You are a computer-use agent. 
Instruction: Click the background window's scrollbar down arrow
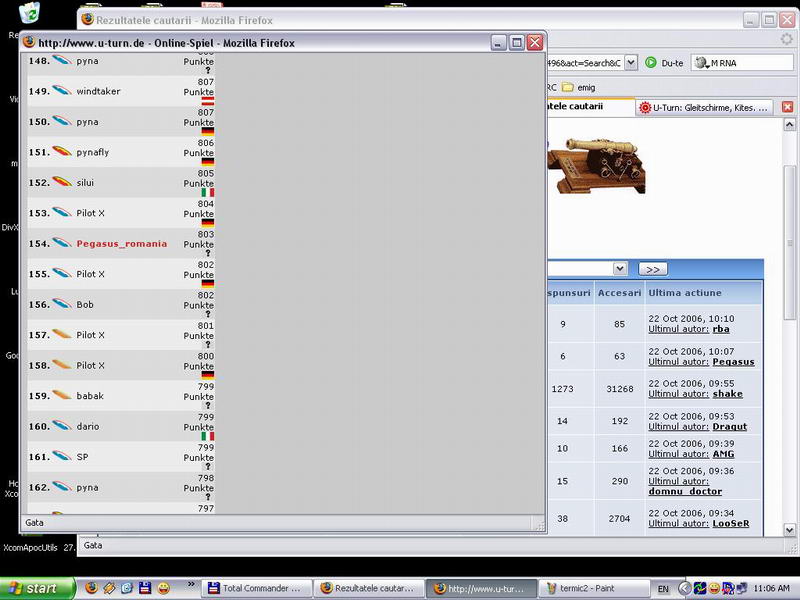[789, 530]
